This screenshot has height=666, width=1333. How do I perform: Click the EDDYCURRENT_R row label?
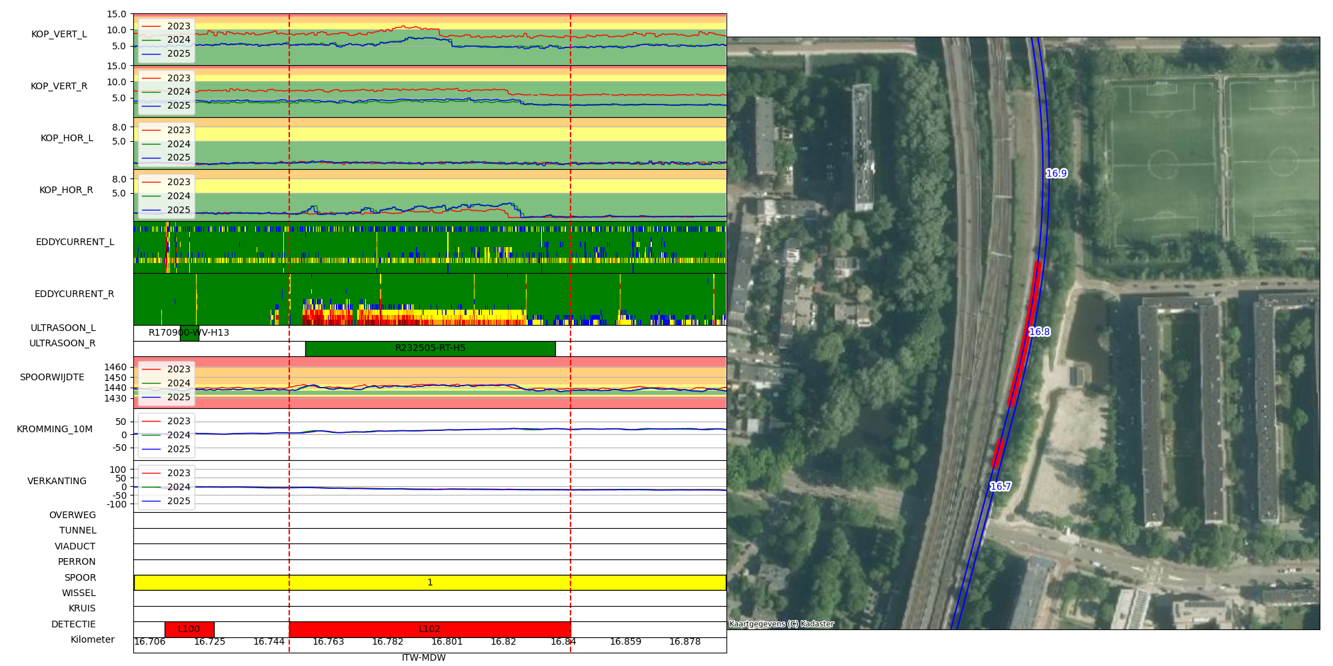pos(74,294)
